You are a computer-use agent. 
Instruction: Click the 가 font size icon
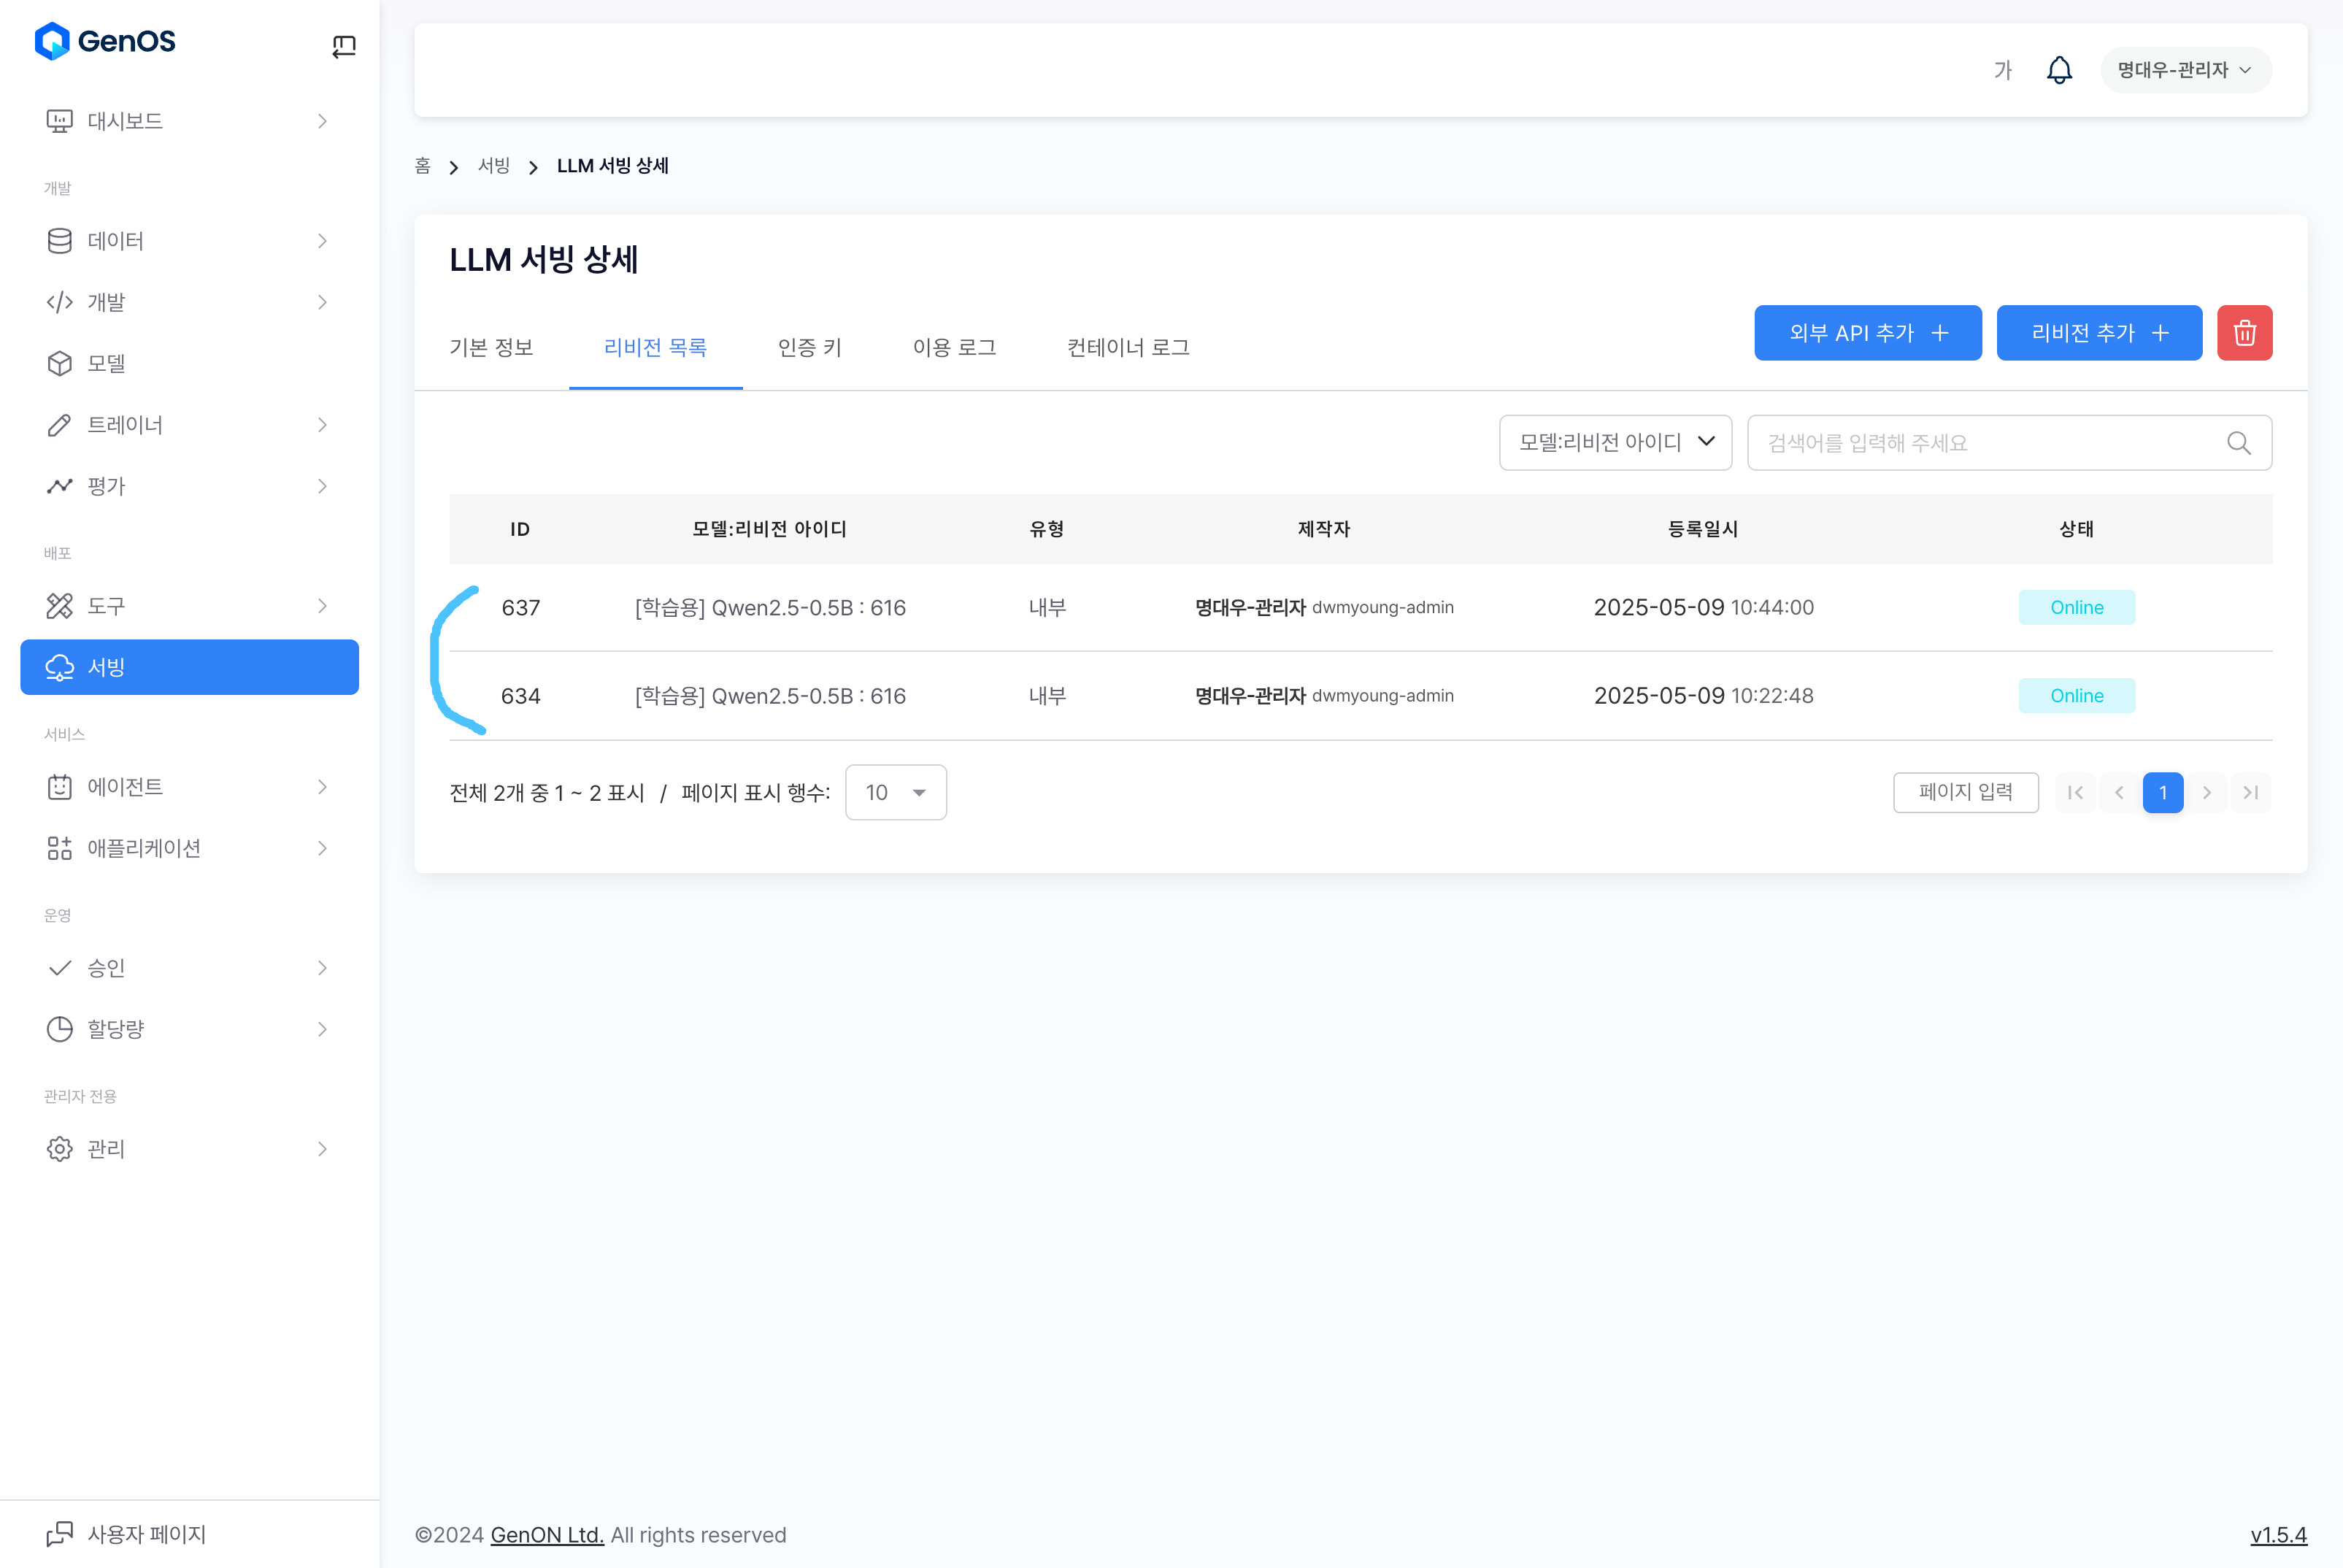pos(2002,70)
